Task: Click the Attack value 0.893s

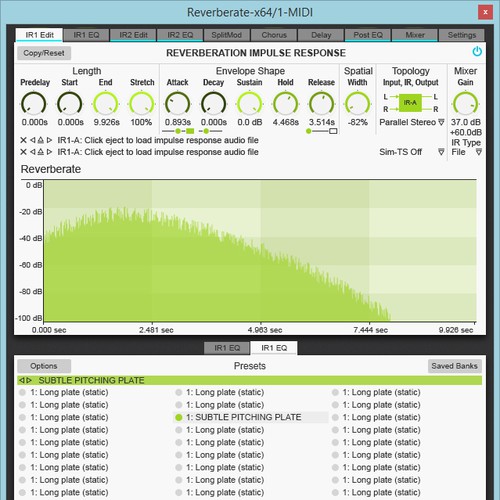Action: (x=178, y=122)
